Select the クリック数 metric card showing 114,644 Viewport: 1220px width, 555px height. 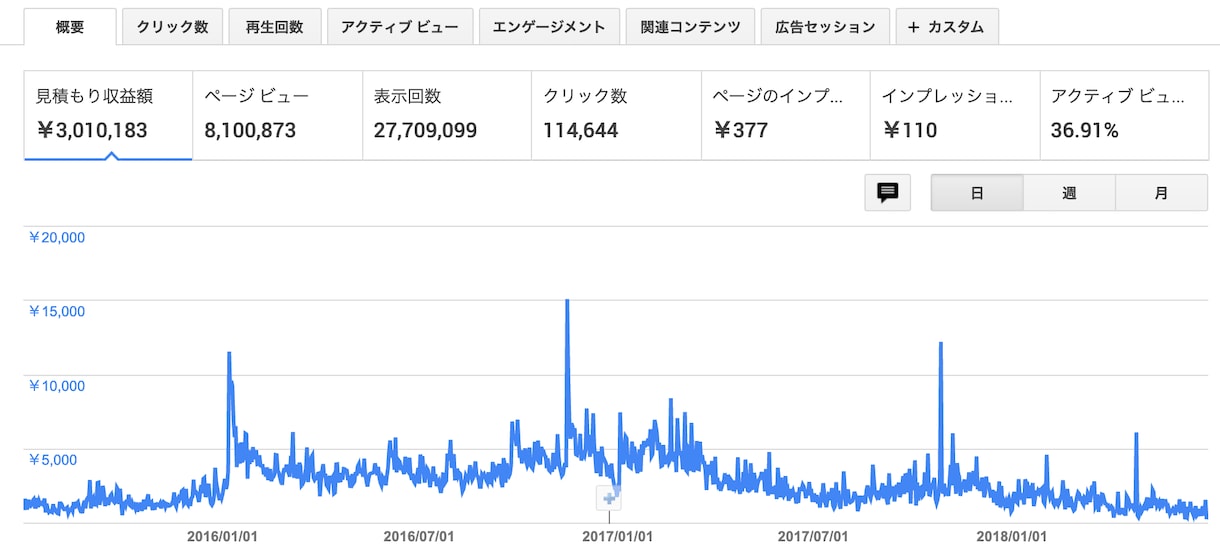pyautogui.click(x=616, y=115)
